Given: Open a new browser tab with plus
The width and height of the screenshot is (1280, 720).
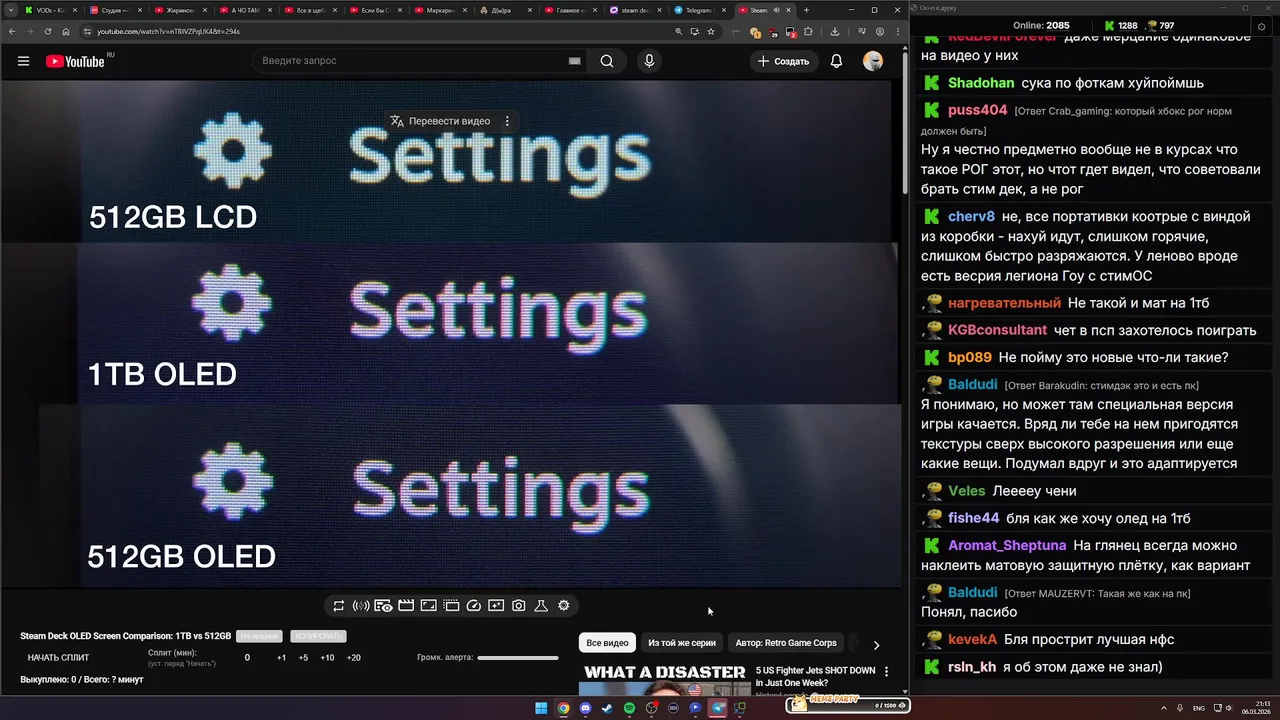Looking at the screenshot, I should [x=806, y=10].
